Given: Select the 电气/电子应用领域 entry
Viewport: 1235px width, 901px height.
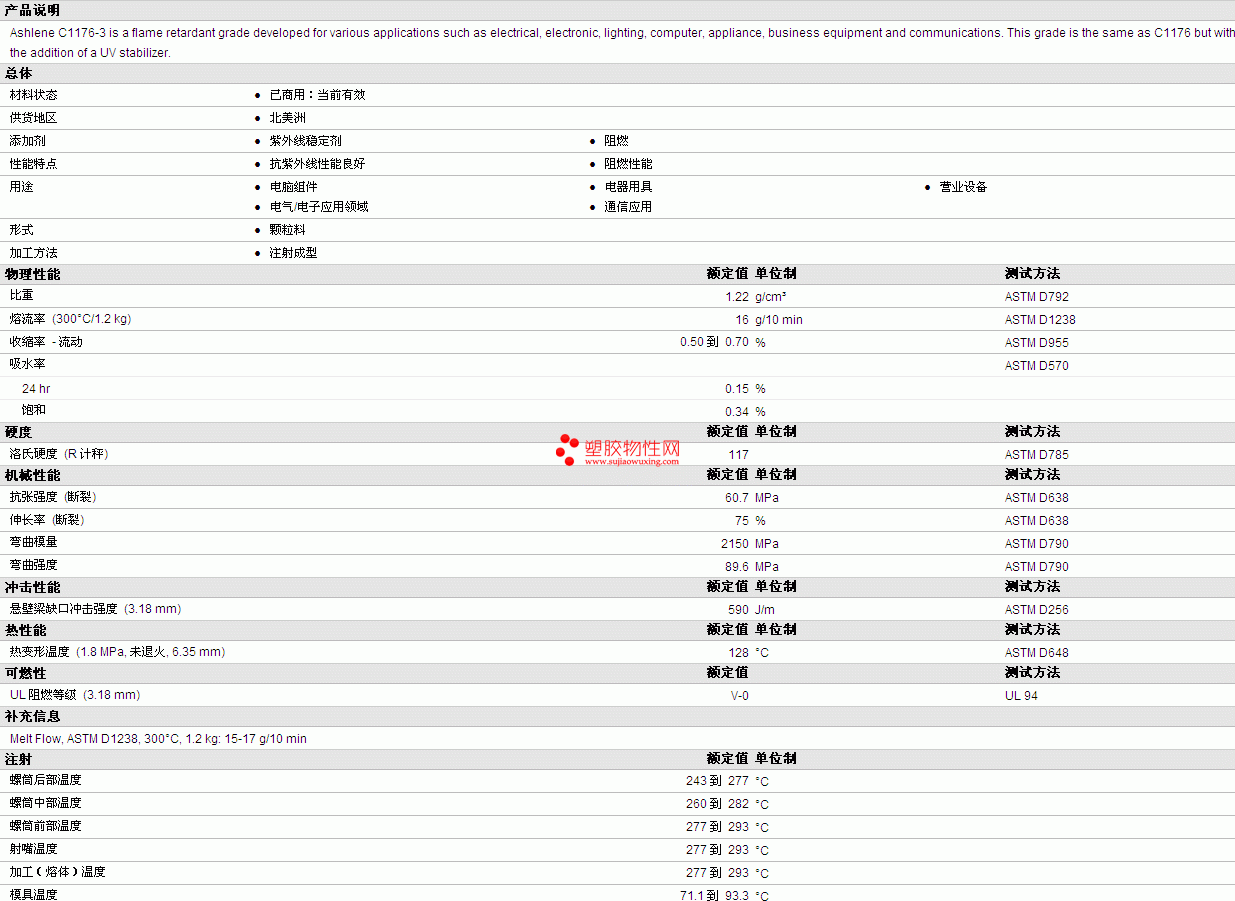Looking at the screenshot, I should point(319,207).
